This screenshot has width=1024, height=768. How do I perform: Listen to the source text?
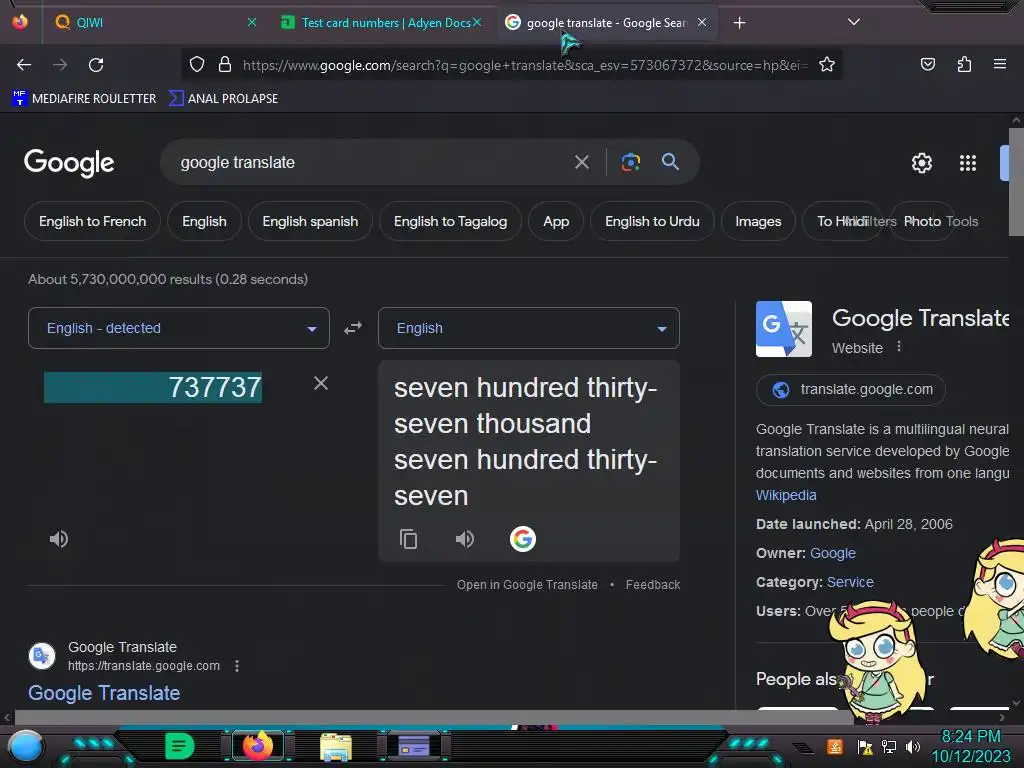[x=59, y=539]
